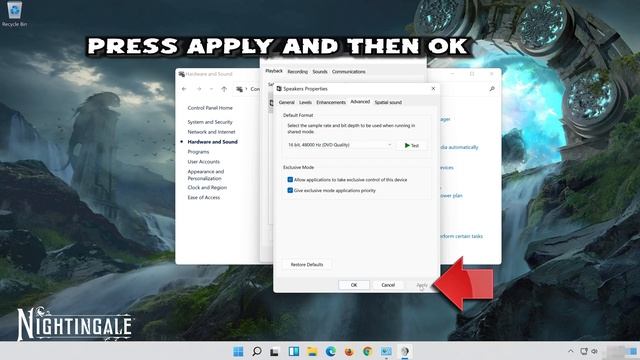The width and height of the screenshot is (640, 360).
Task: Switch to the Levels tab
Action: tap(305, 102)
